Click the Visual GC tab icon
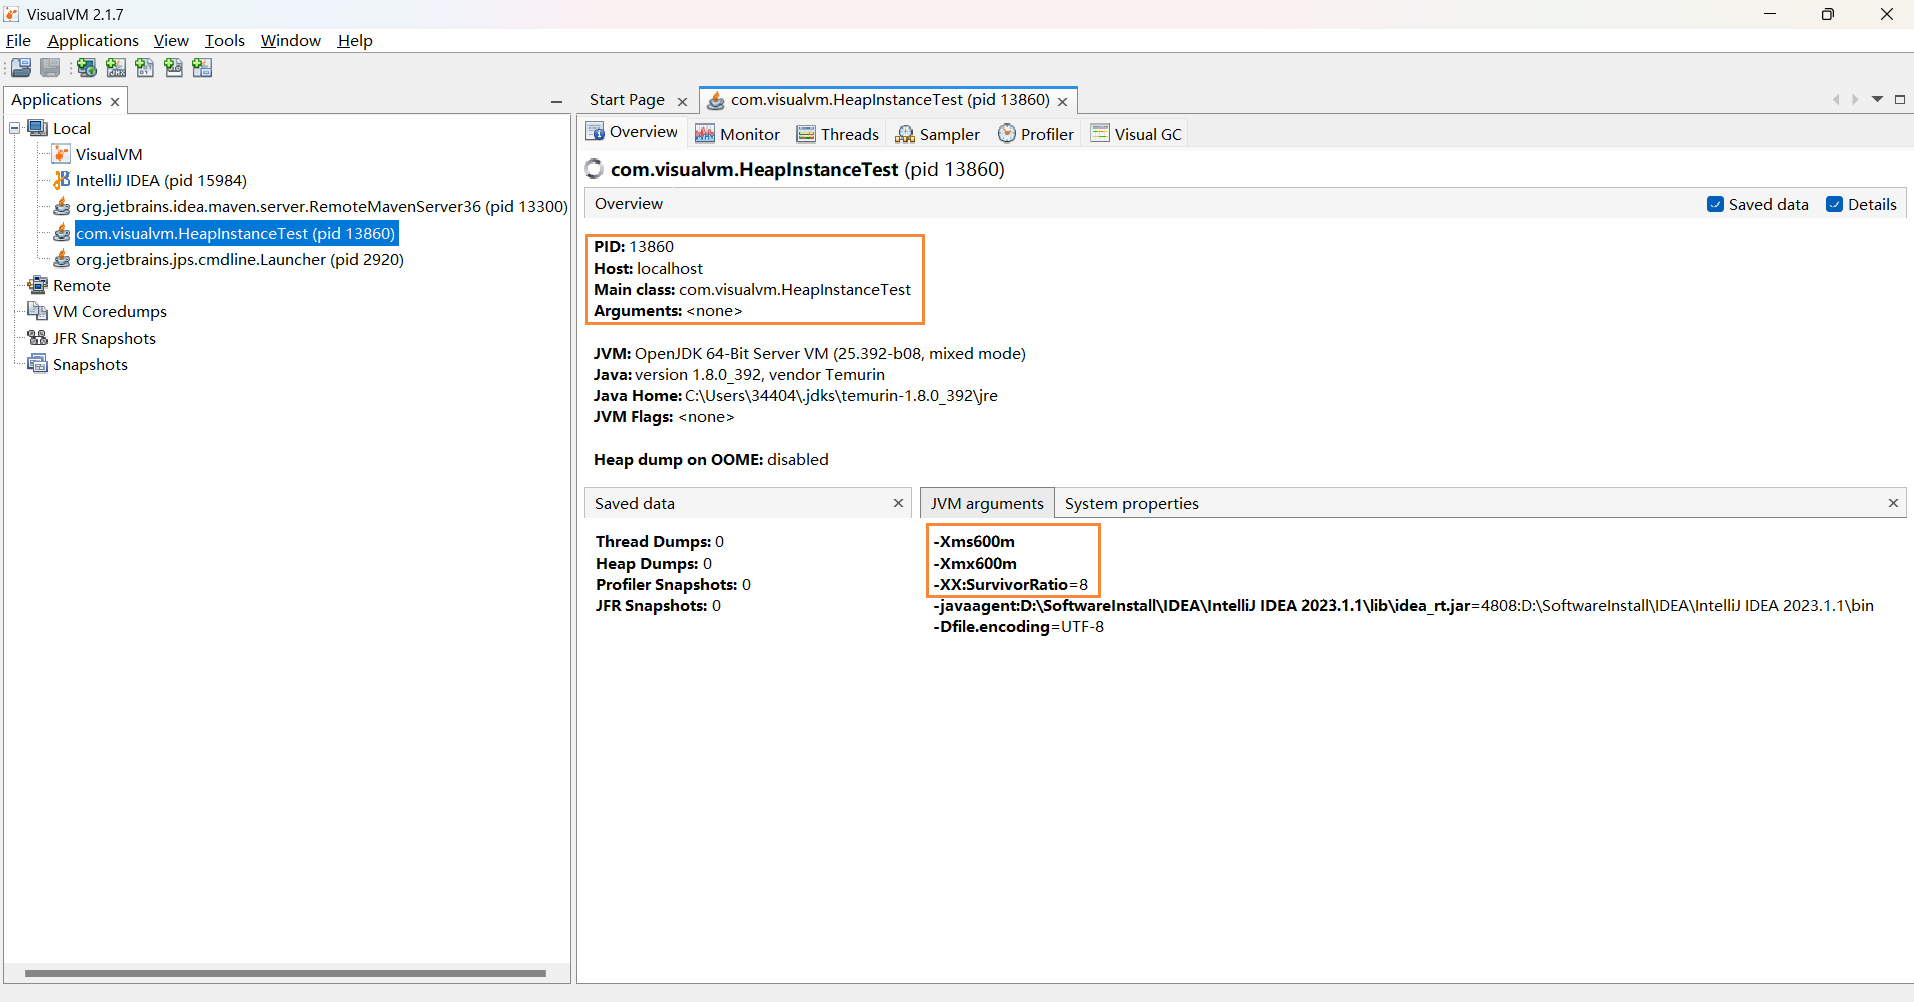This screenshot has width=1914, height=1002. click(1100, 133)
